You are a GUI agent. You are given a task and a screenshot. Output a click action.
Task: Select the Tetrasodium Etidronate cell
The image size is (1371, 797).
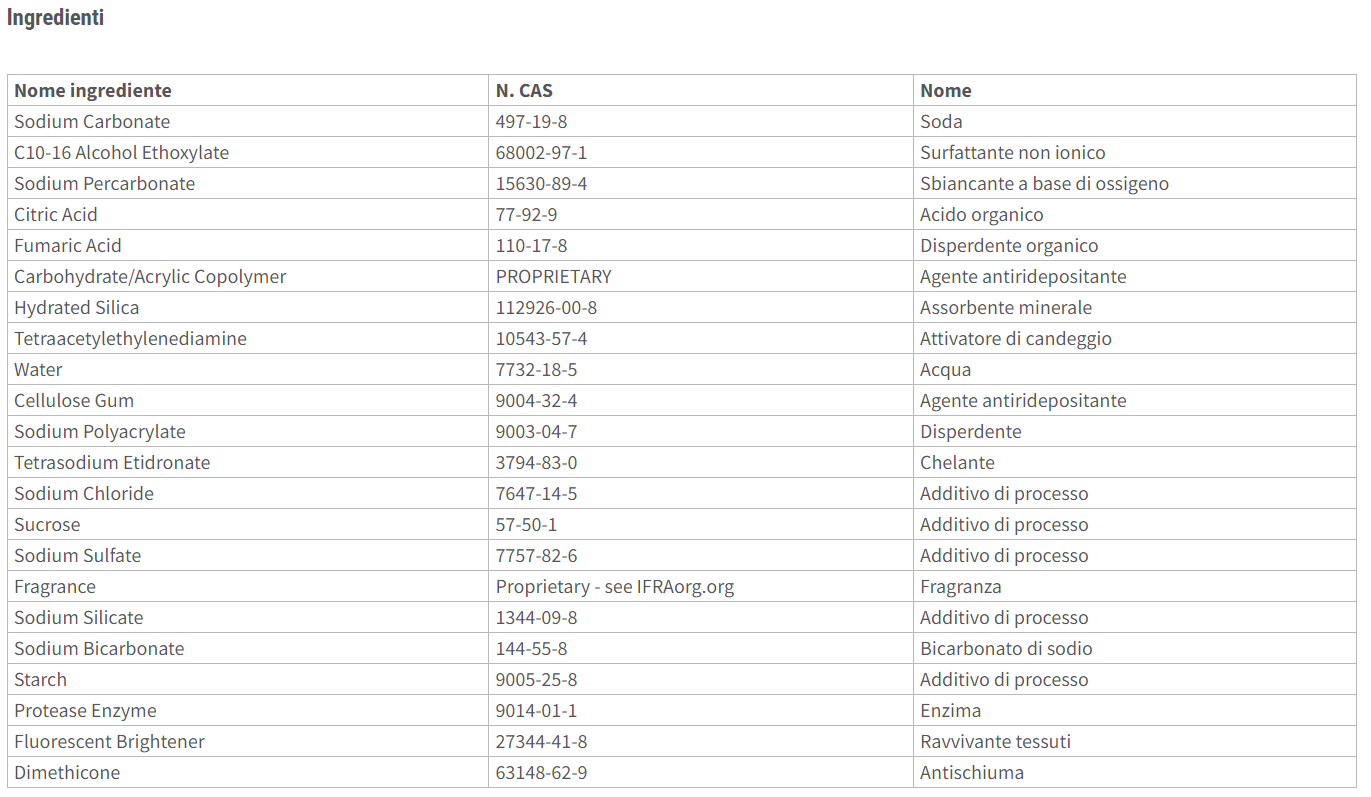pyautogui.click(x=248, y=462)
